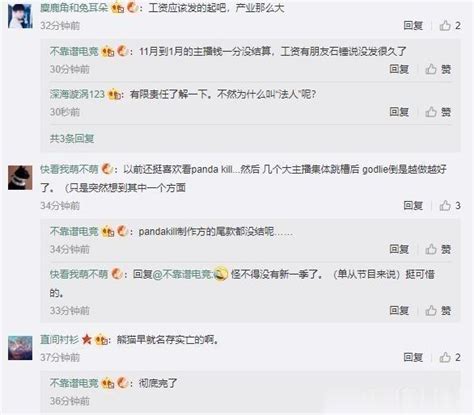Click the @不靠谱电竞 mention link

pyautogui.click(x=182, y=274)
